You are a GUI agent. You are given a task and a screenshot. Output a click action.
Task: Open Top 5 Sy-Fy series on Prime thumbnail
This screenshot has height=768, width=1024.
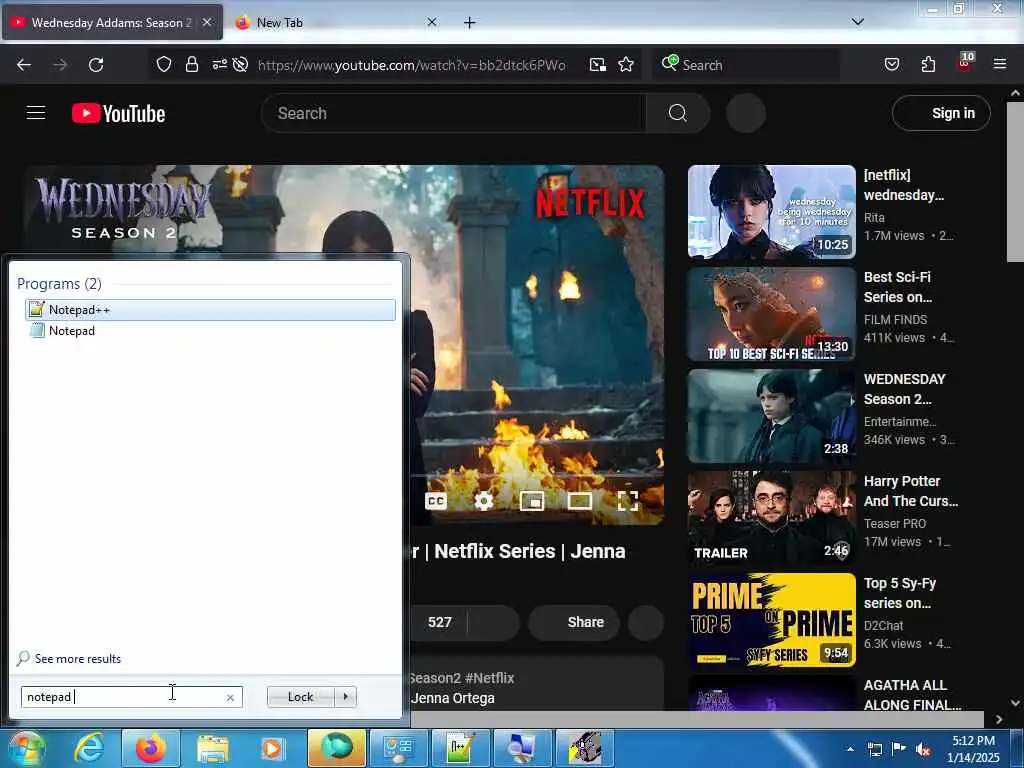tap(771, 620)
